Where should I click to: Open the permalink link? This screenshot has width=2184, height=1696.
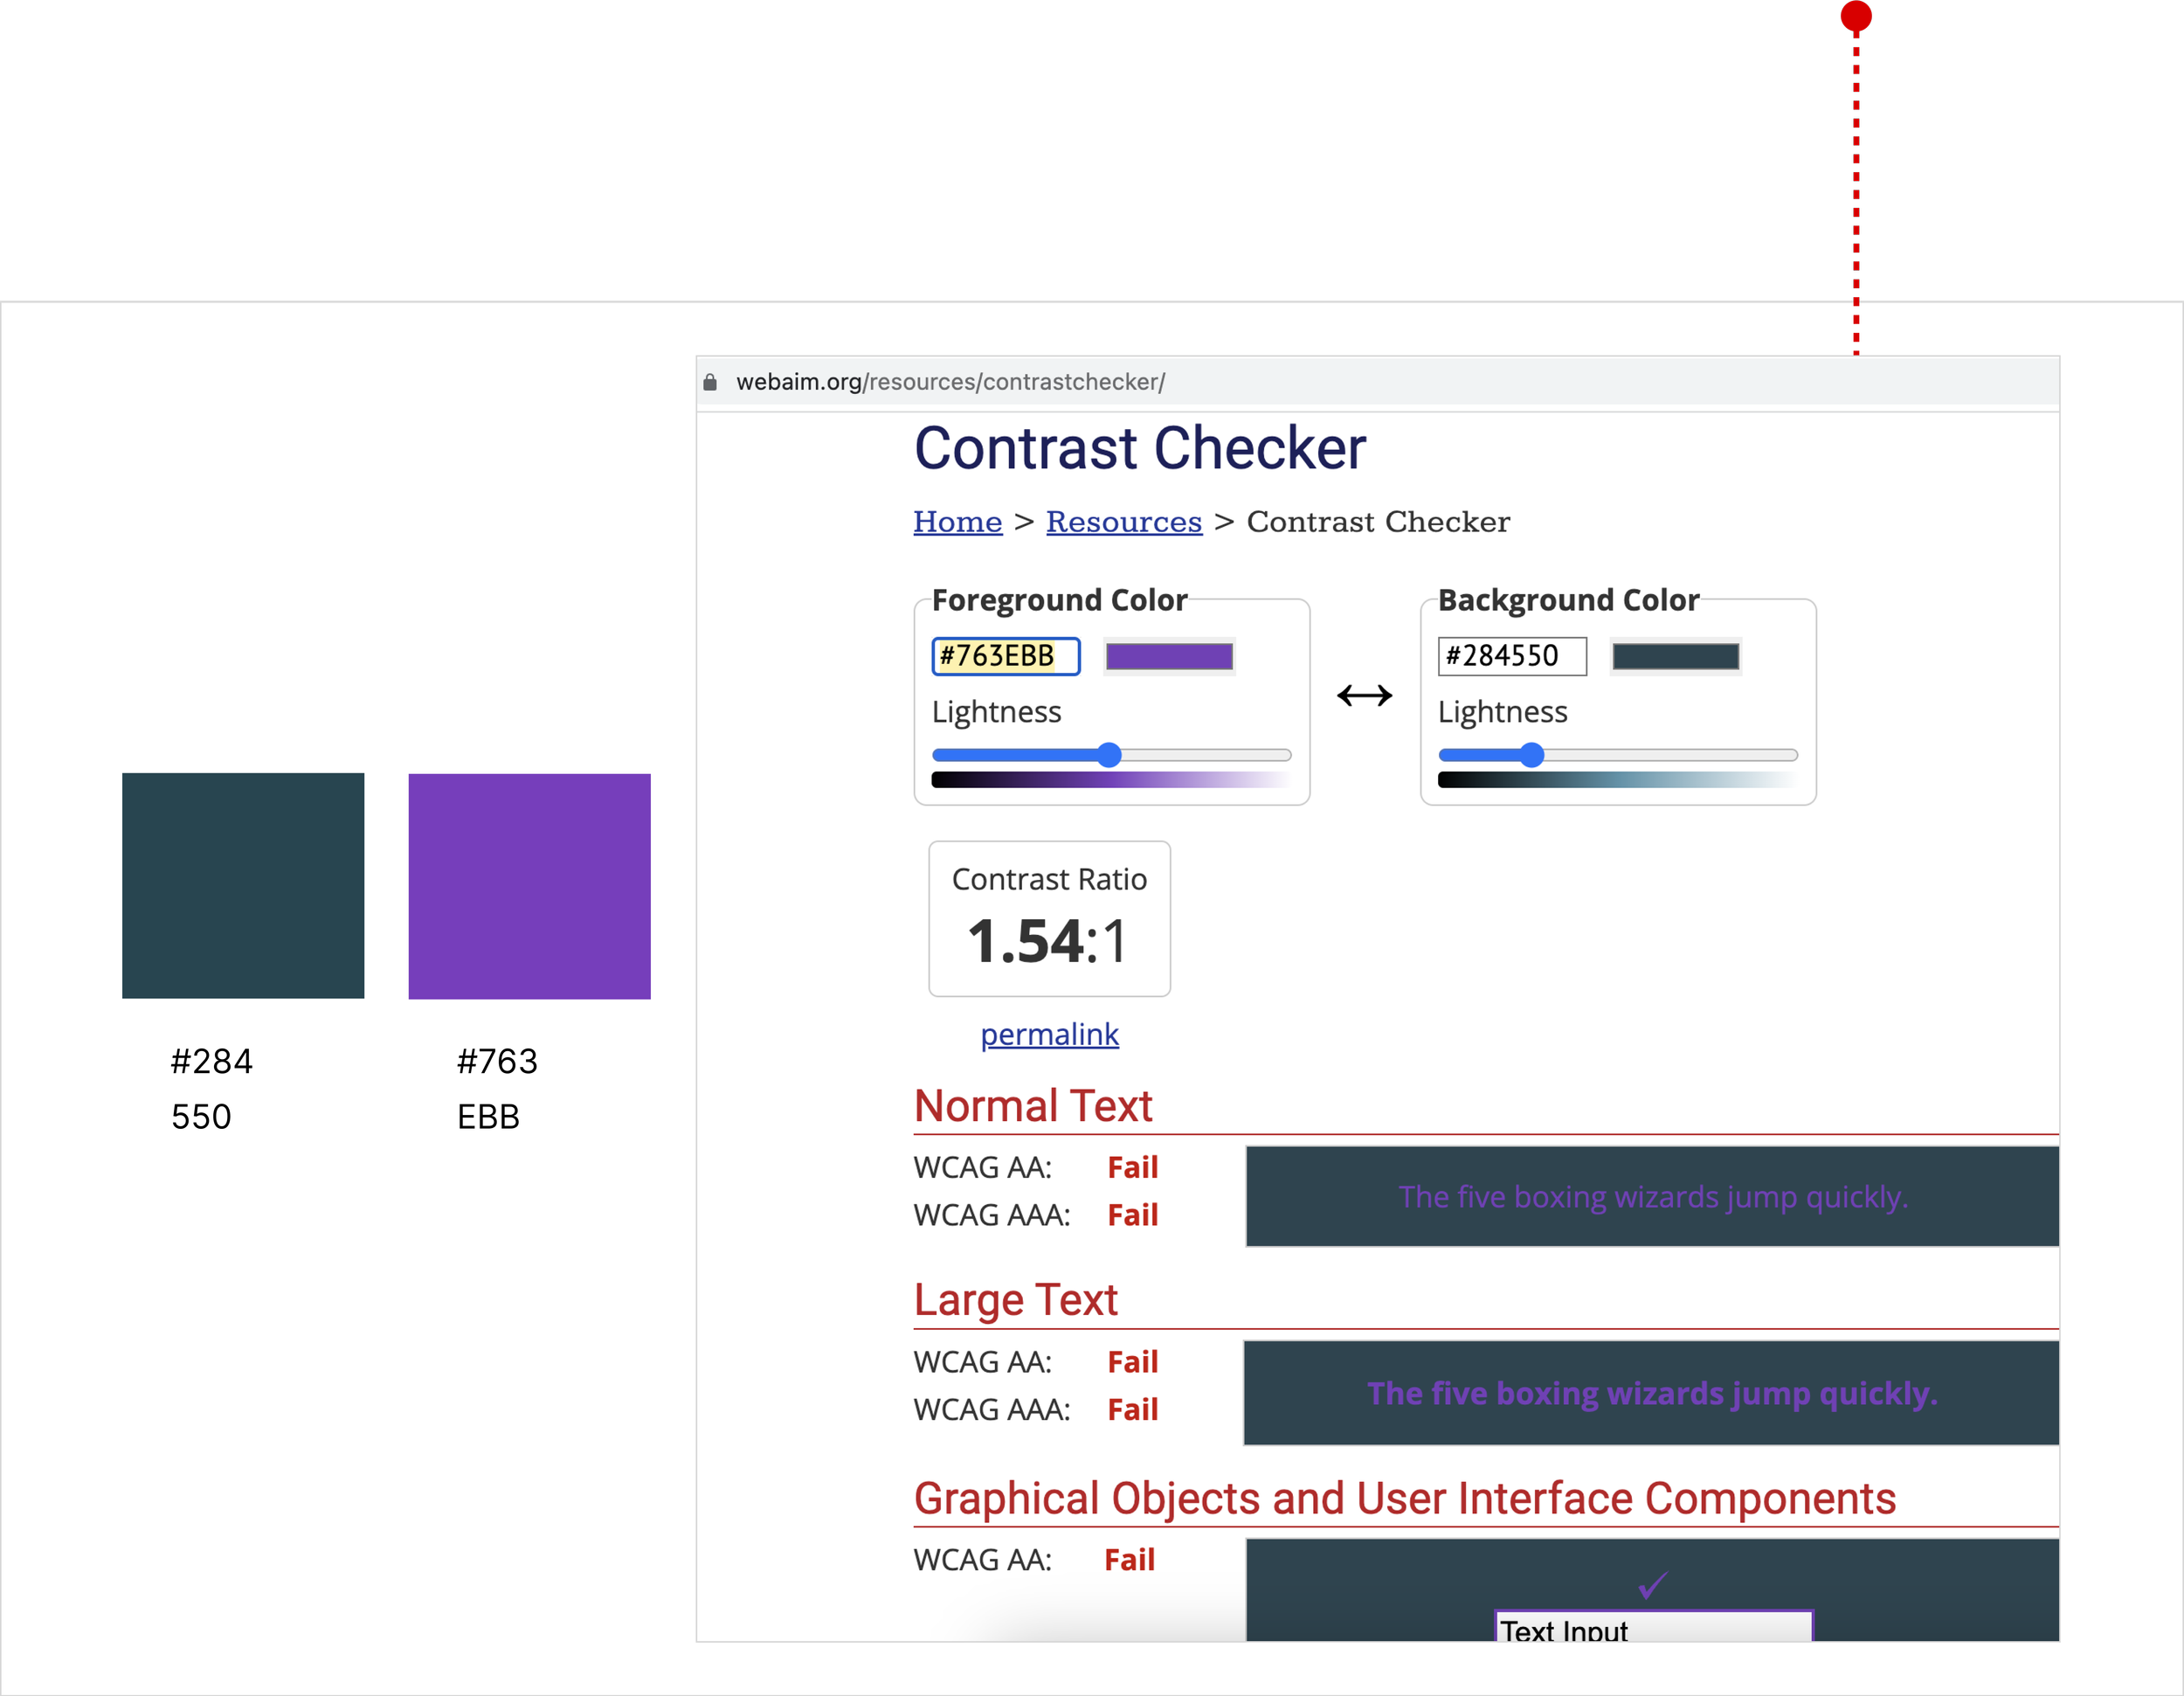click(1049, 1034)
